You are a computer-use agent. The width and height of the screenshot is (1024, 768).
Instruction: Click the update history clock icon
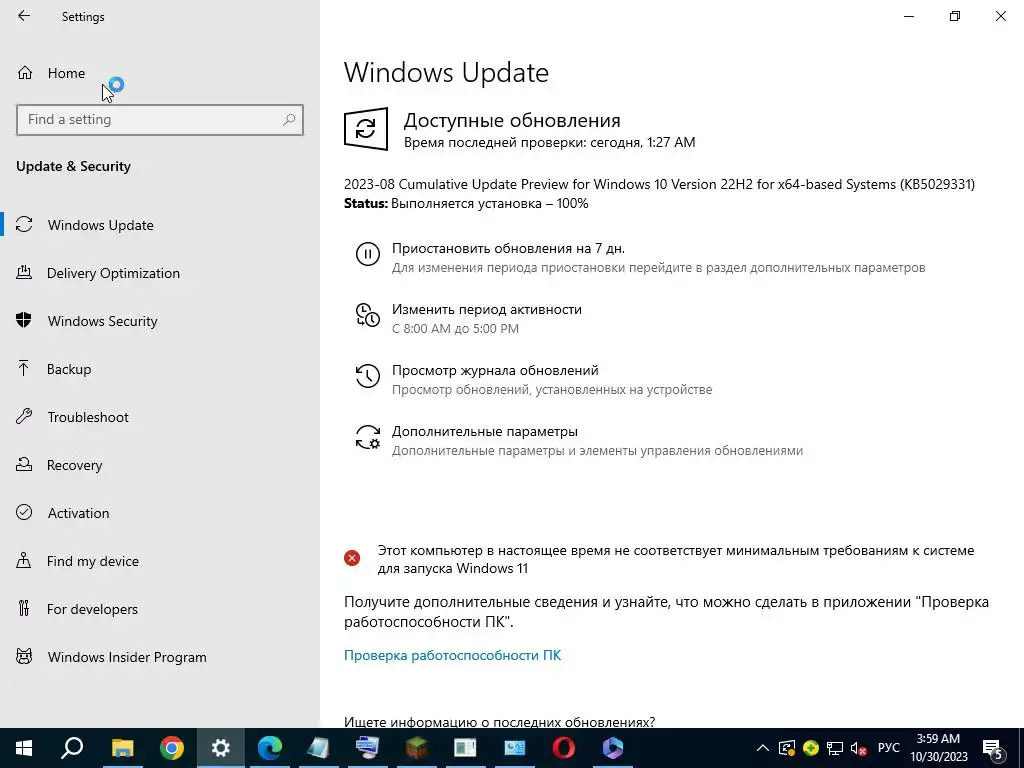pos(368,376)
